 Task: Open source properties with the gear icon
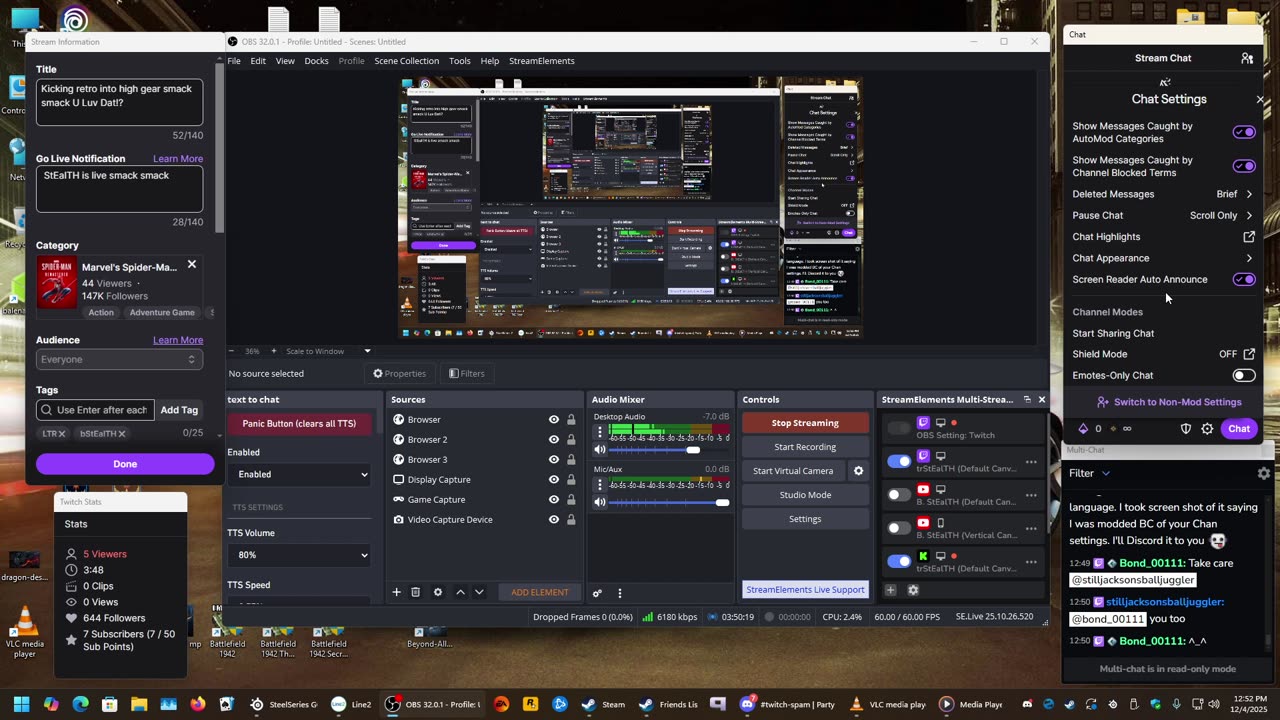tap(437, 592)
